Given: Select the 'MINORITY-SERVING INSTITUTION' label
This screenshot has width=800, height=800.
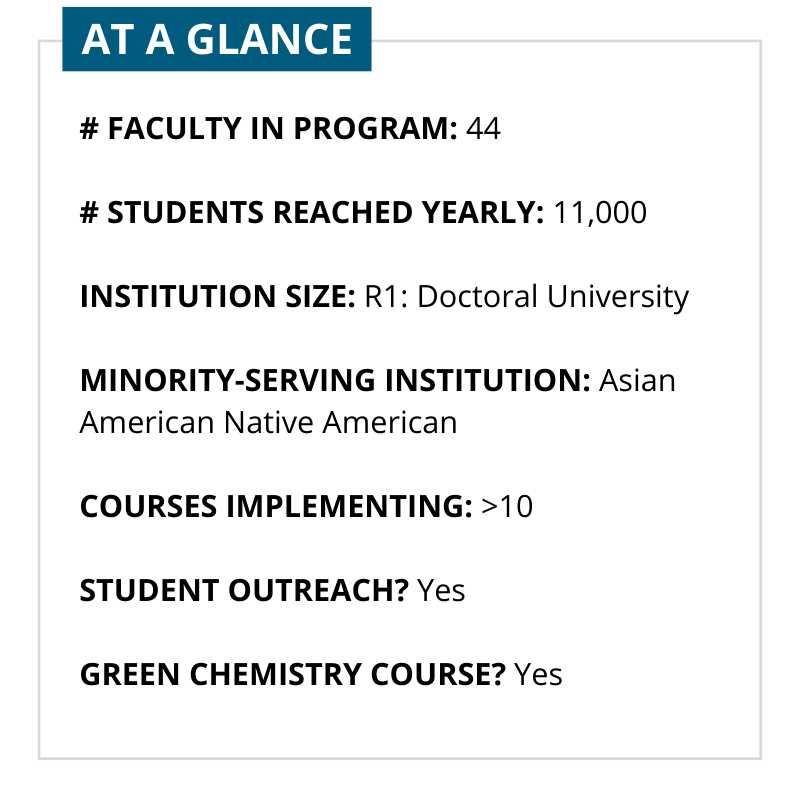Looking at the screenshot, I should click(x=335, y=381).
